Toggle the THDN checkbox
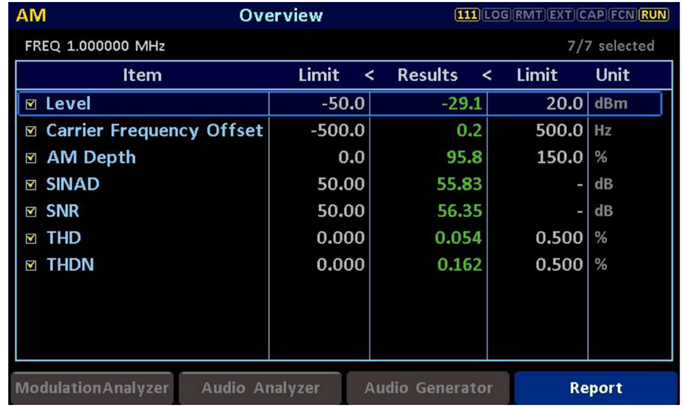 [31, 265]
